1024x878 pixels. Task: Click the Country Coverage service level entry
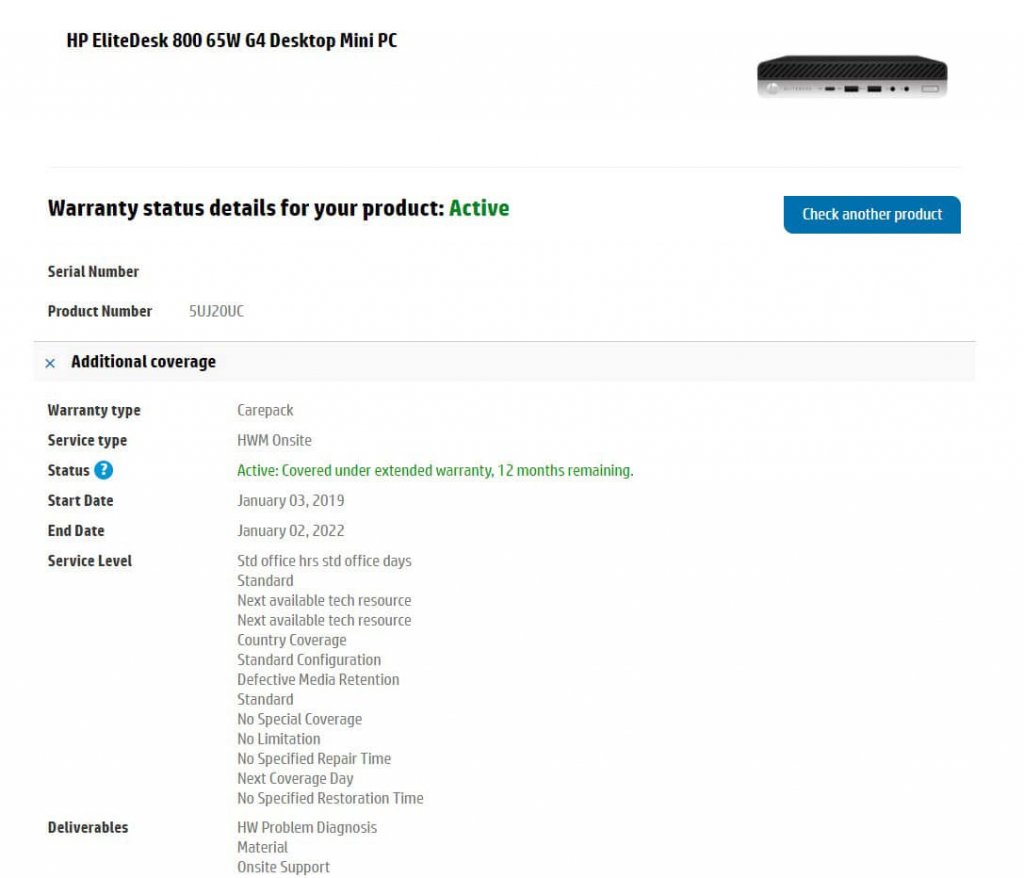[x=291, y=640]
